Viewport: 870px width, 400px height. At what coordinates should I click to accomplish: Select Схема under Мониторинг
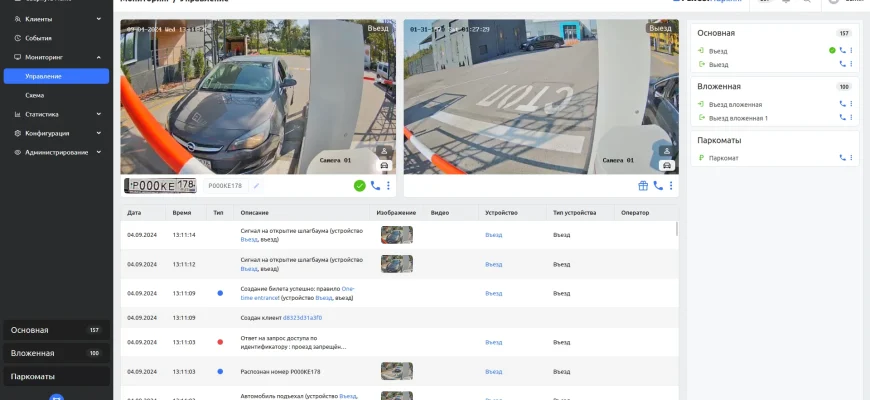click(x=34, y=95)
